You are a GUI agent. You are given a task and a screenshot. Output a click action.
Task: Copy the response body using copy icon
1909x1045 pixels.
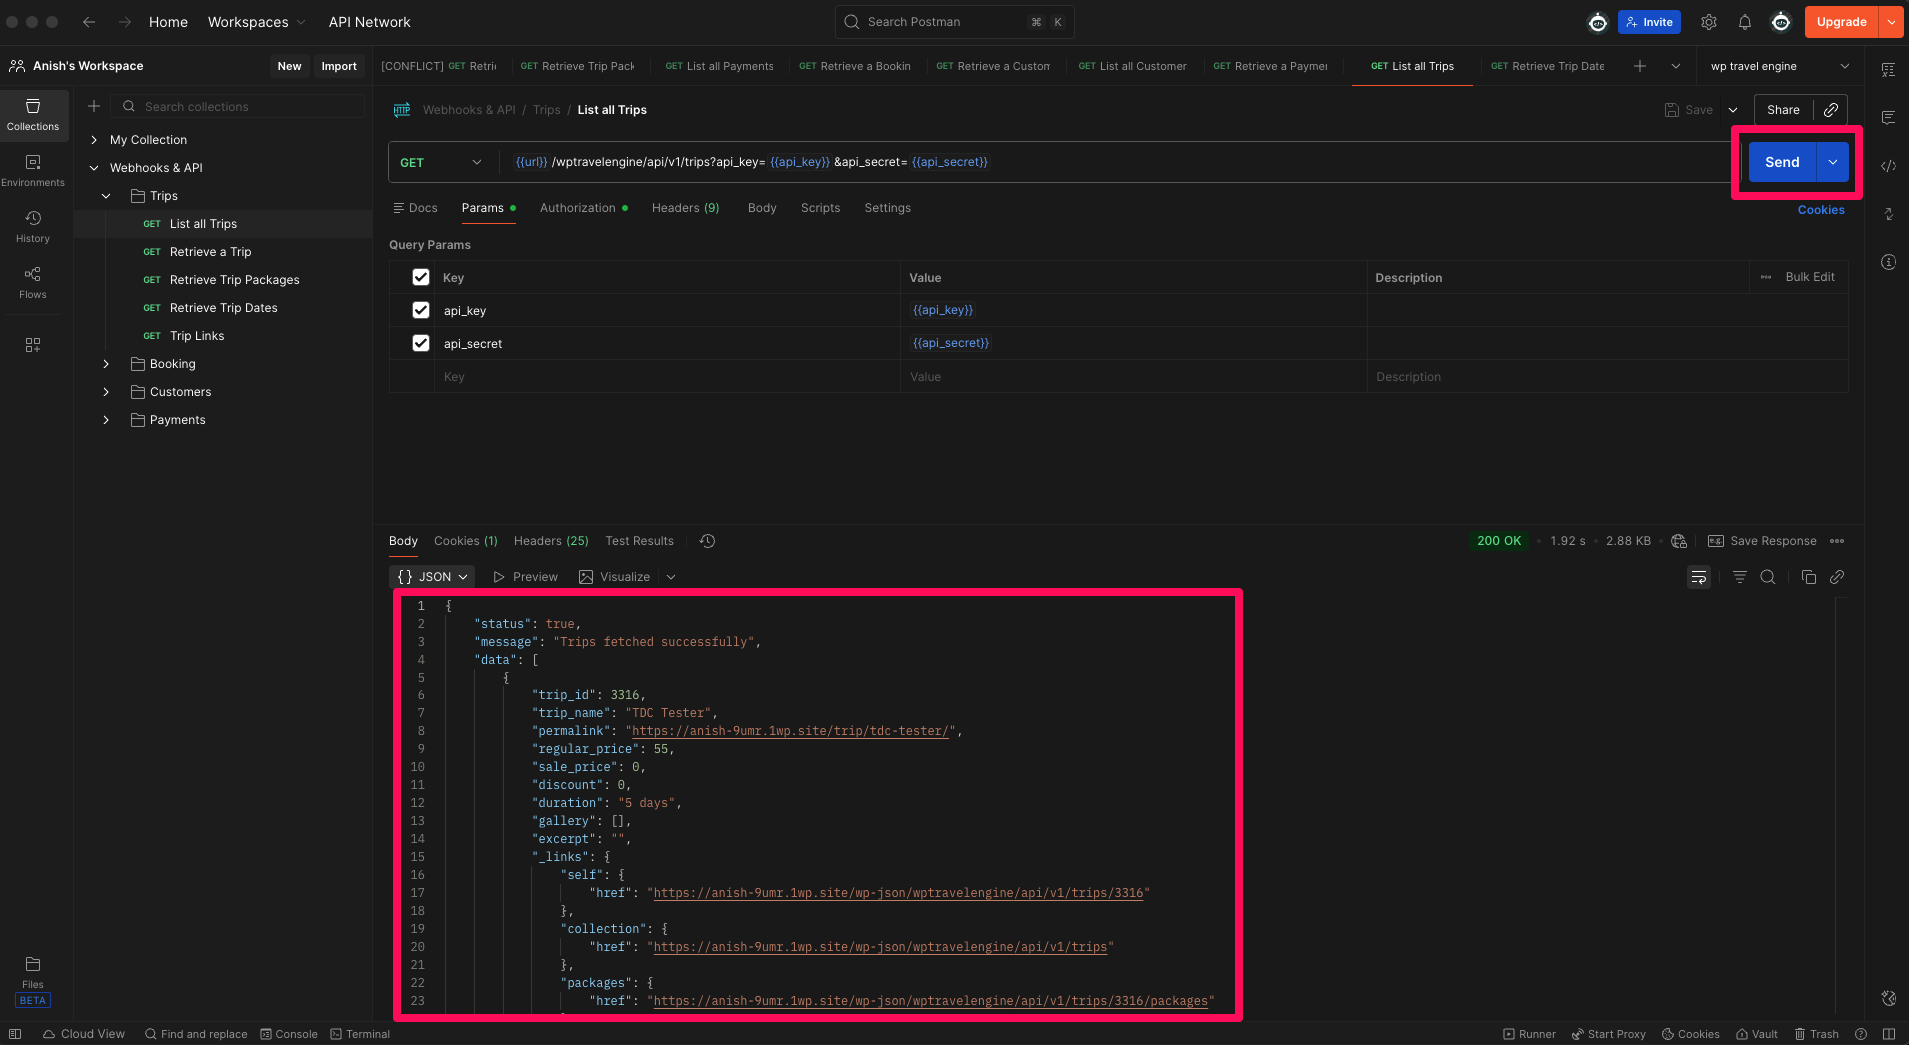[x=1808, y=577]
